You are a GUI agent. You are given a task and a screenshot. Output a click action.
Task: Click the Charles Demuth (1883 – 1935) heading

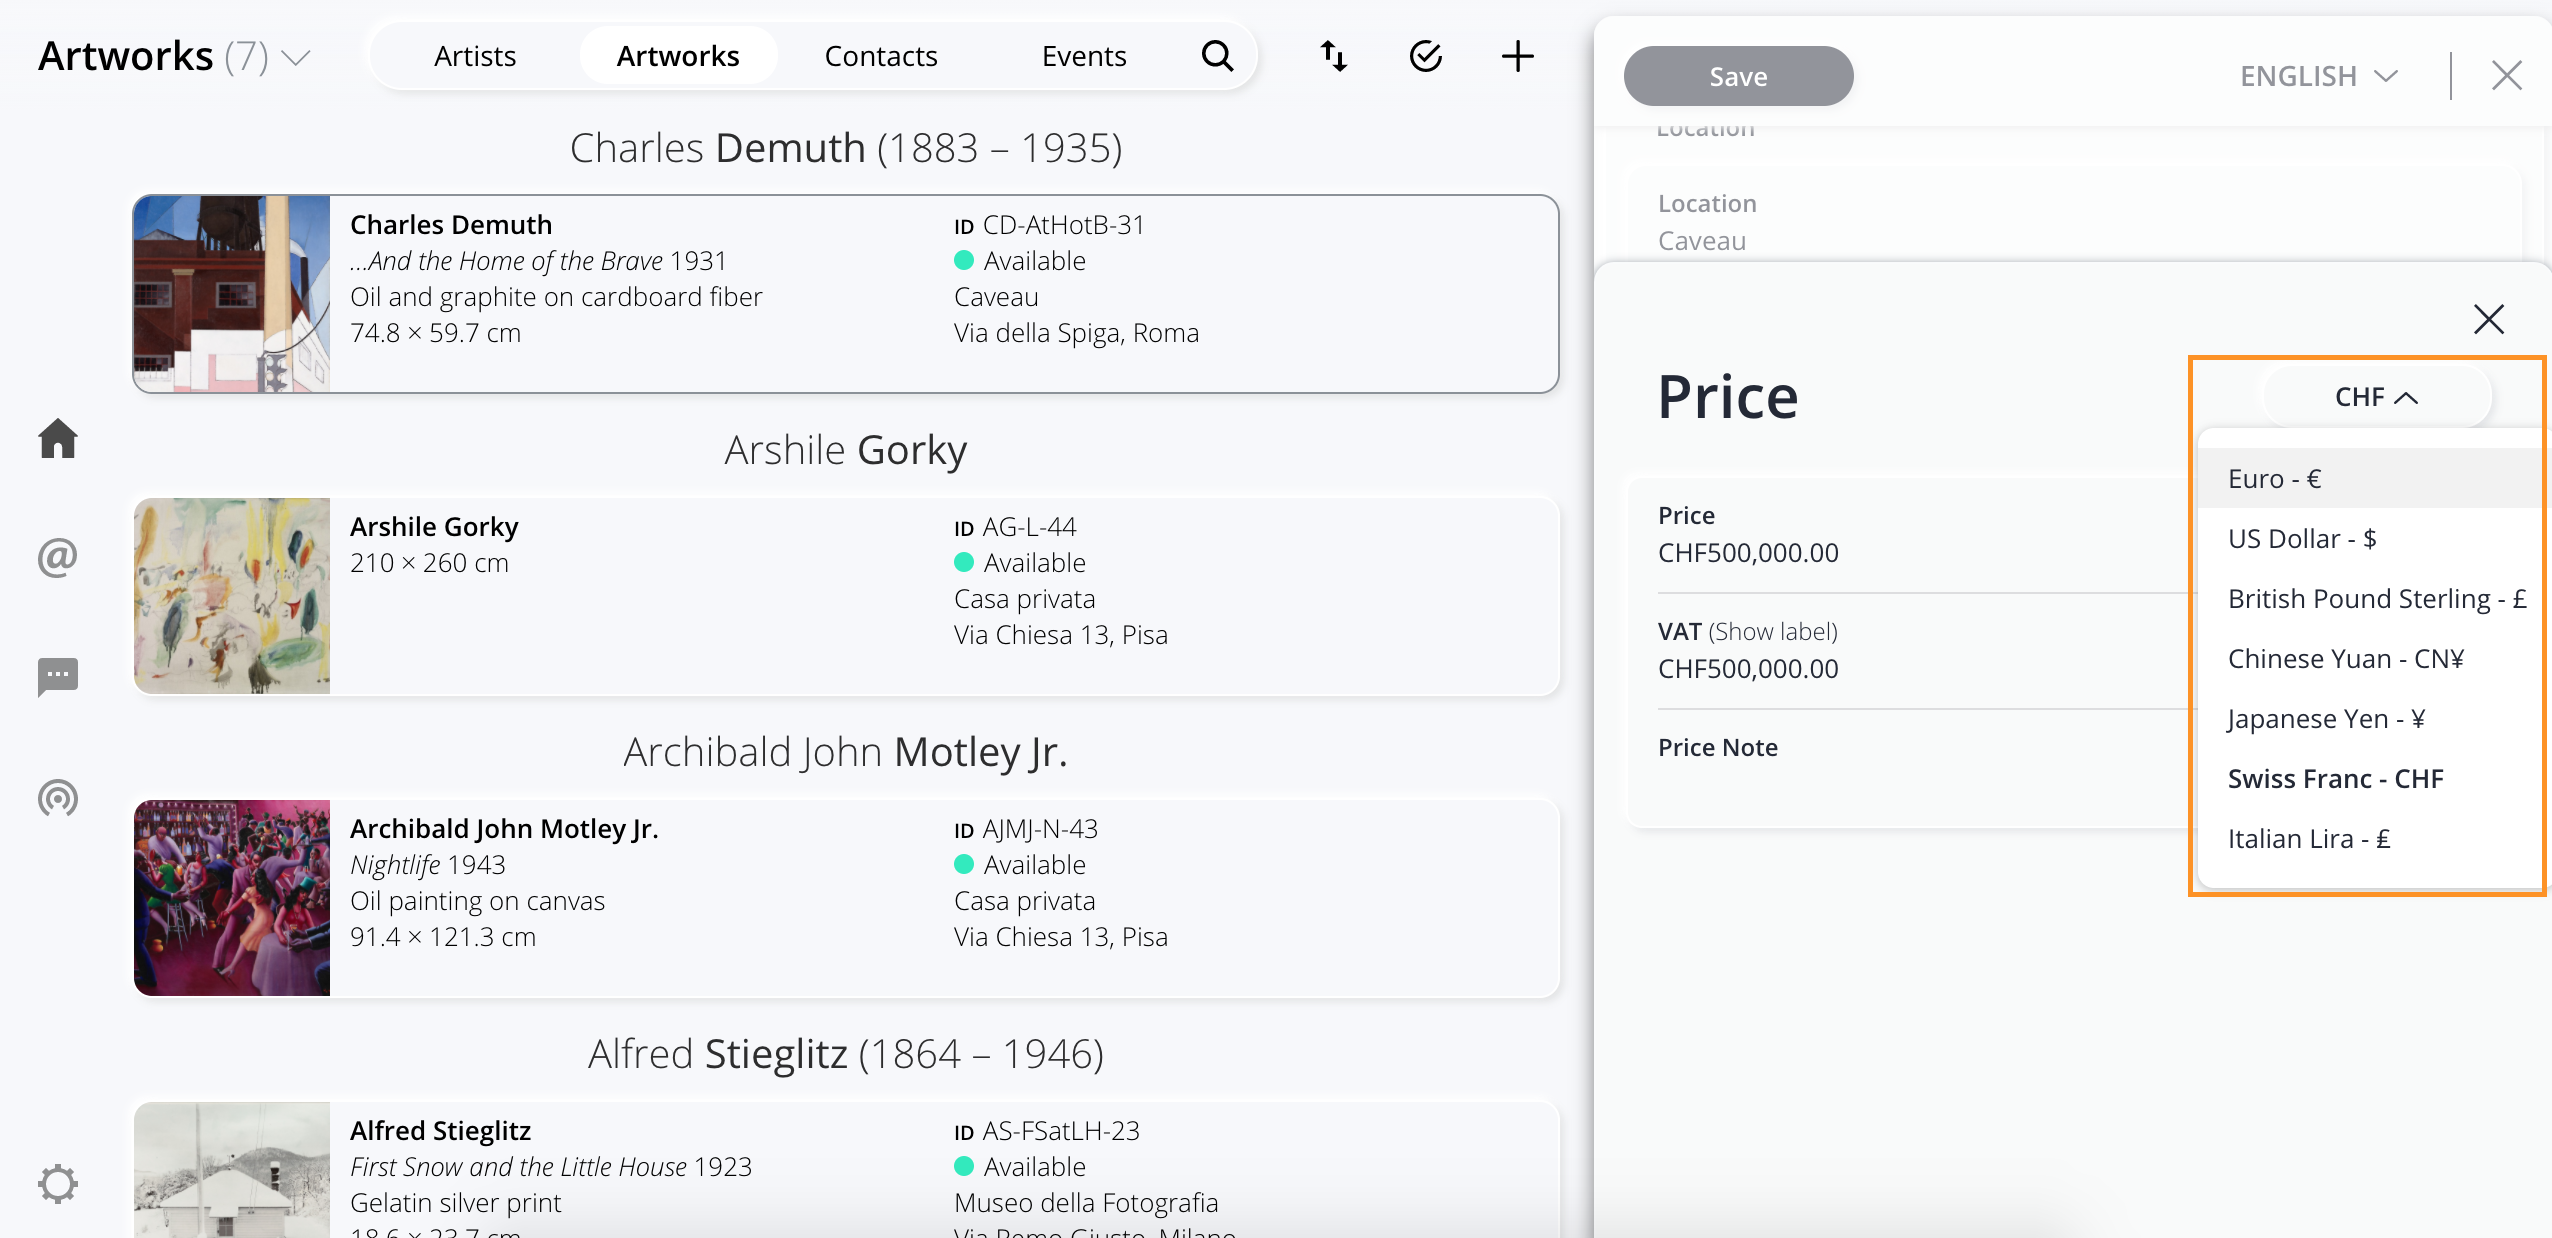tap(846, 148)
